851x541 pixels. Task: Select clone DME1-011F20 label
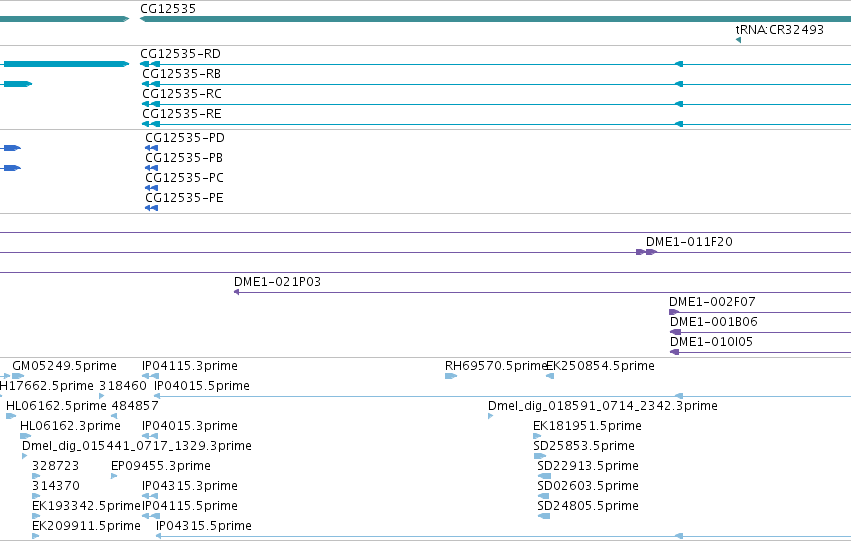(x=689, y=242)
